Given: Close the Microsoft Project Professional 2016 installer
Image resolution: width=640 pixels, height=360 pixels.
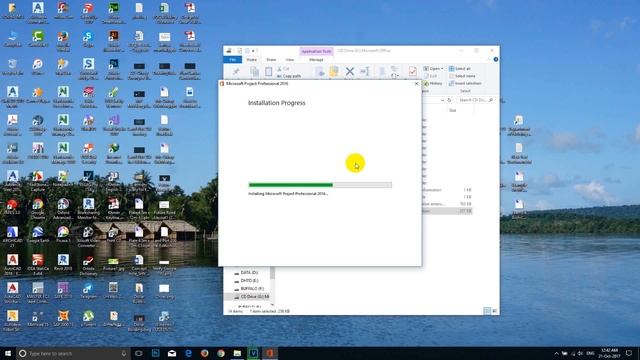Looking at the screenshot, I should click(416, 84).
